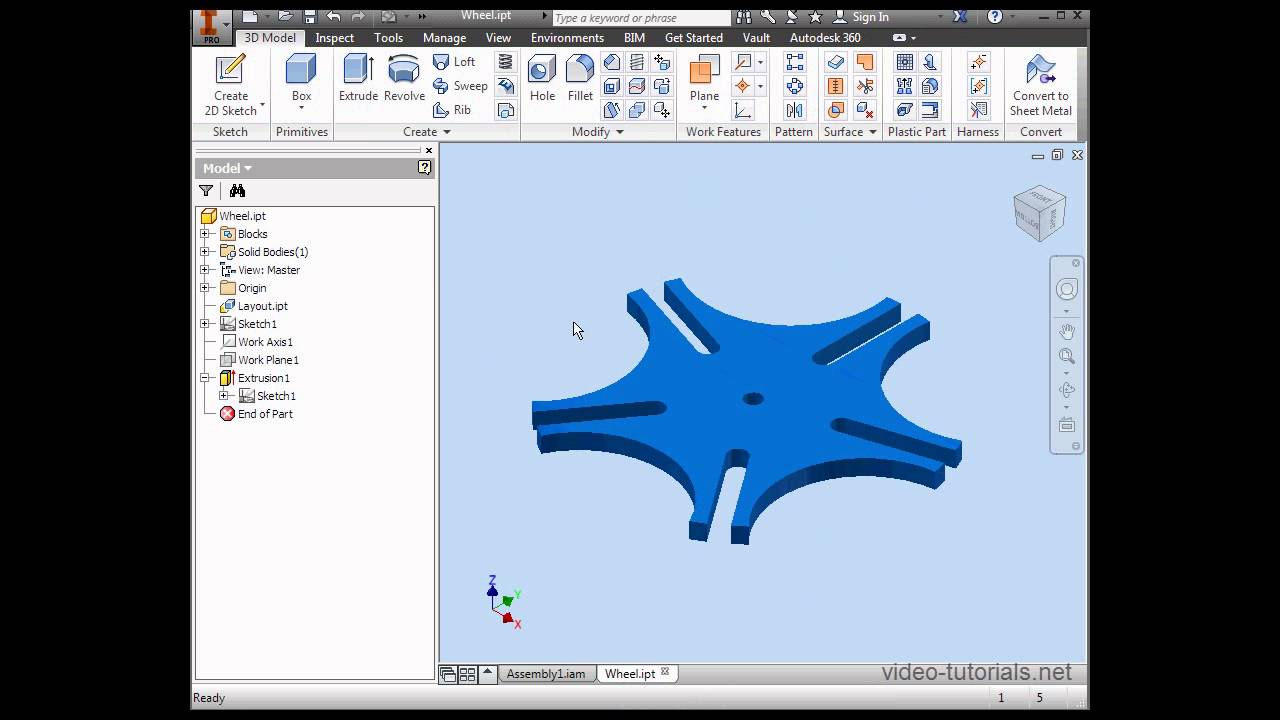1280x720 pixels.
Task: Click the Chamfer icon in Modify panel
Action: pyautogui.click(x=611, y=62)
